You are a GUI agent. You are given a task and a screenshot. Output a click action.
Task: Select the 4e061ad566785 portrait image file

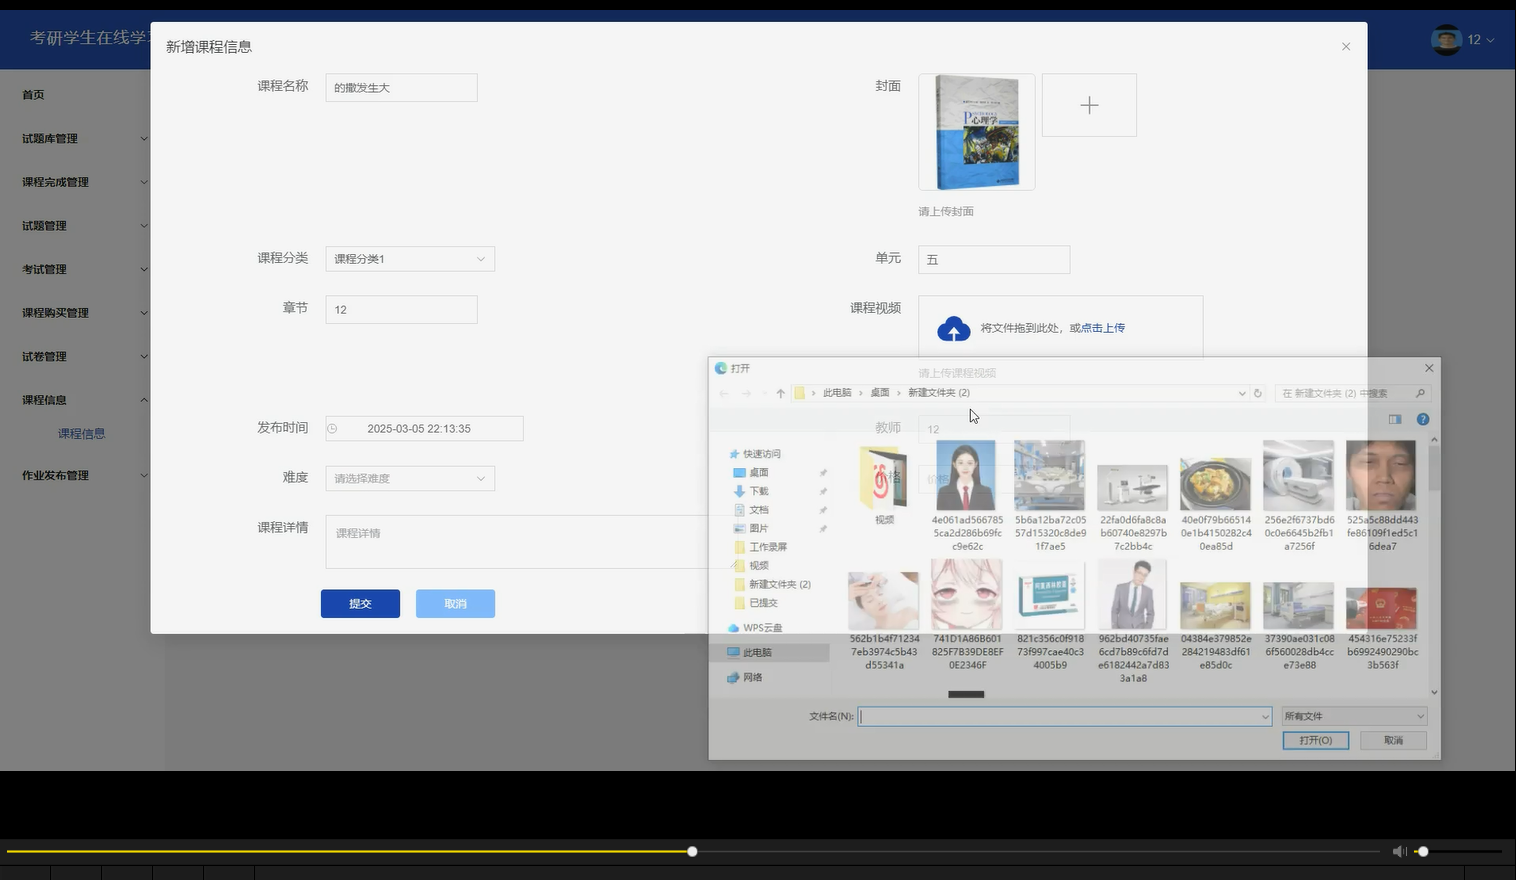pos(966,495)
